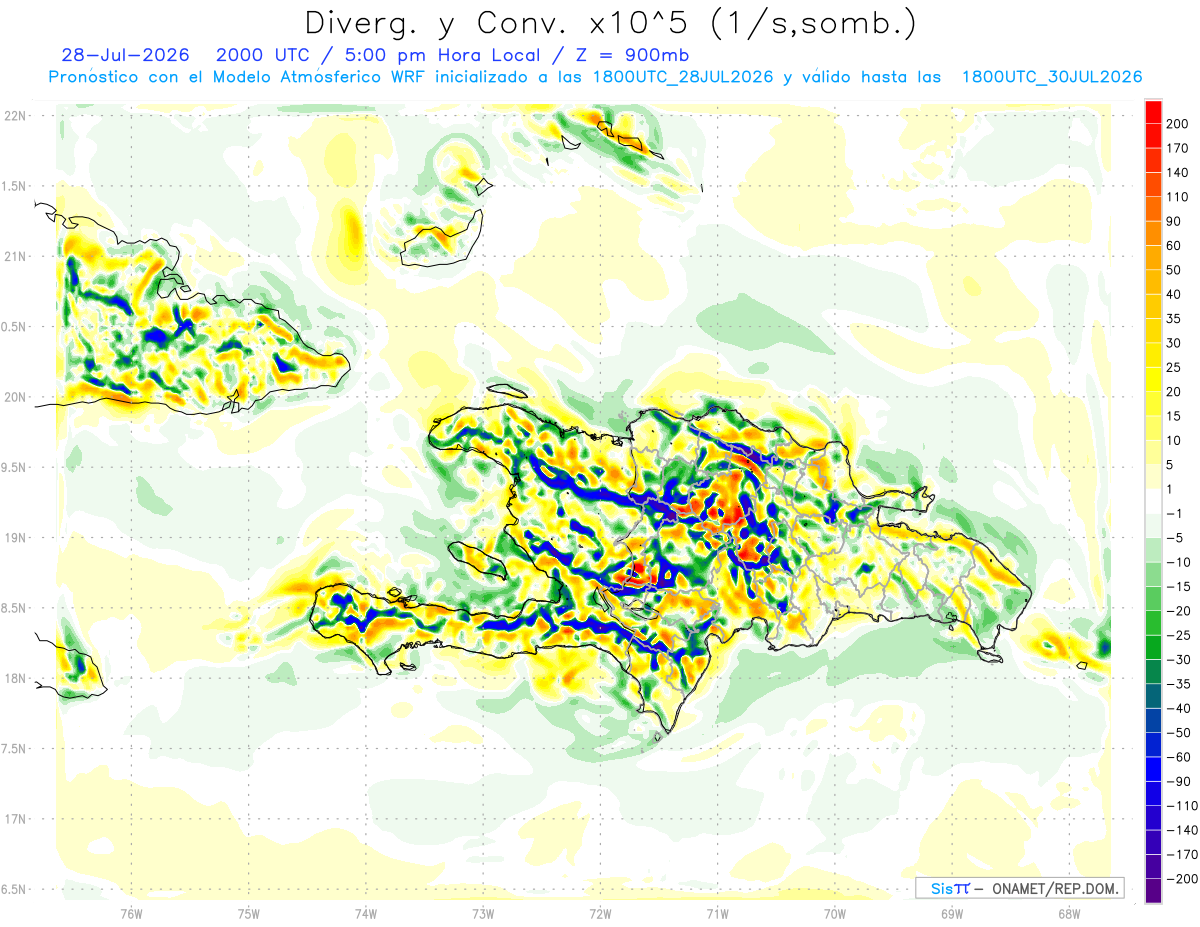Select the white swatch between -1 and 1
The width and height of the screenshot is (1200, 927).
1153,501
